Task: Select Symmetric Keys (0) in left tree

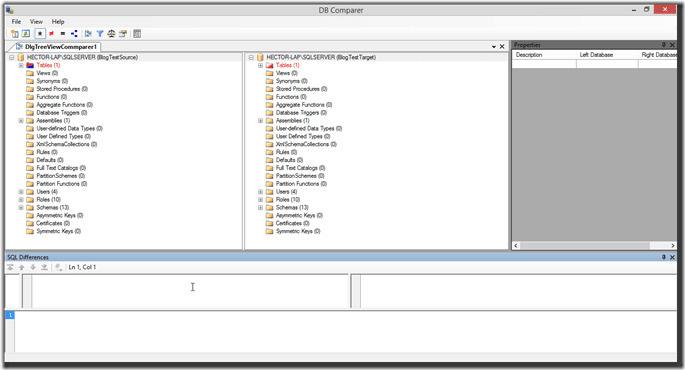Action: pos(59,231)
